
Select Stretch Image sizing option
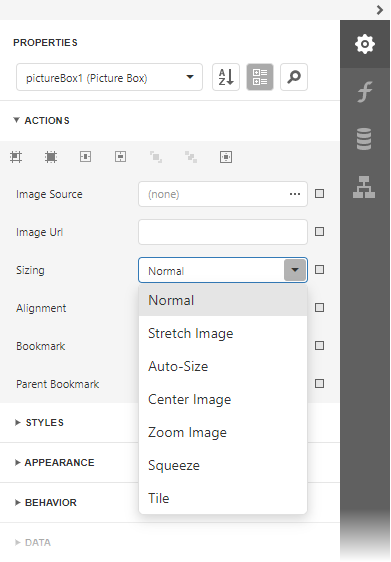[x=223, y=333]
